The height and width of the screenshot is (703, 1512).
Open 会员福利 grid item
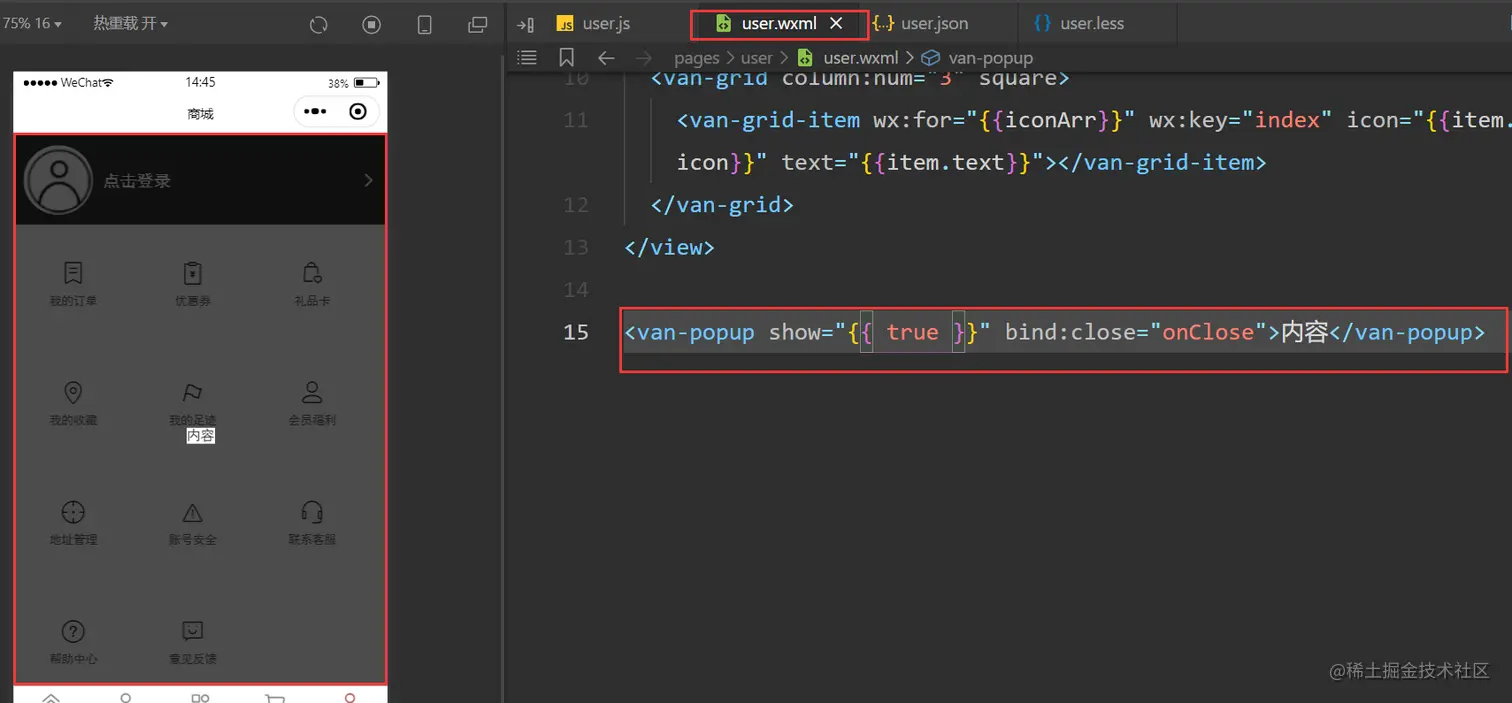pos(312,403)
